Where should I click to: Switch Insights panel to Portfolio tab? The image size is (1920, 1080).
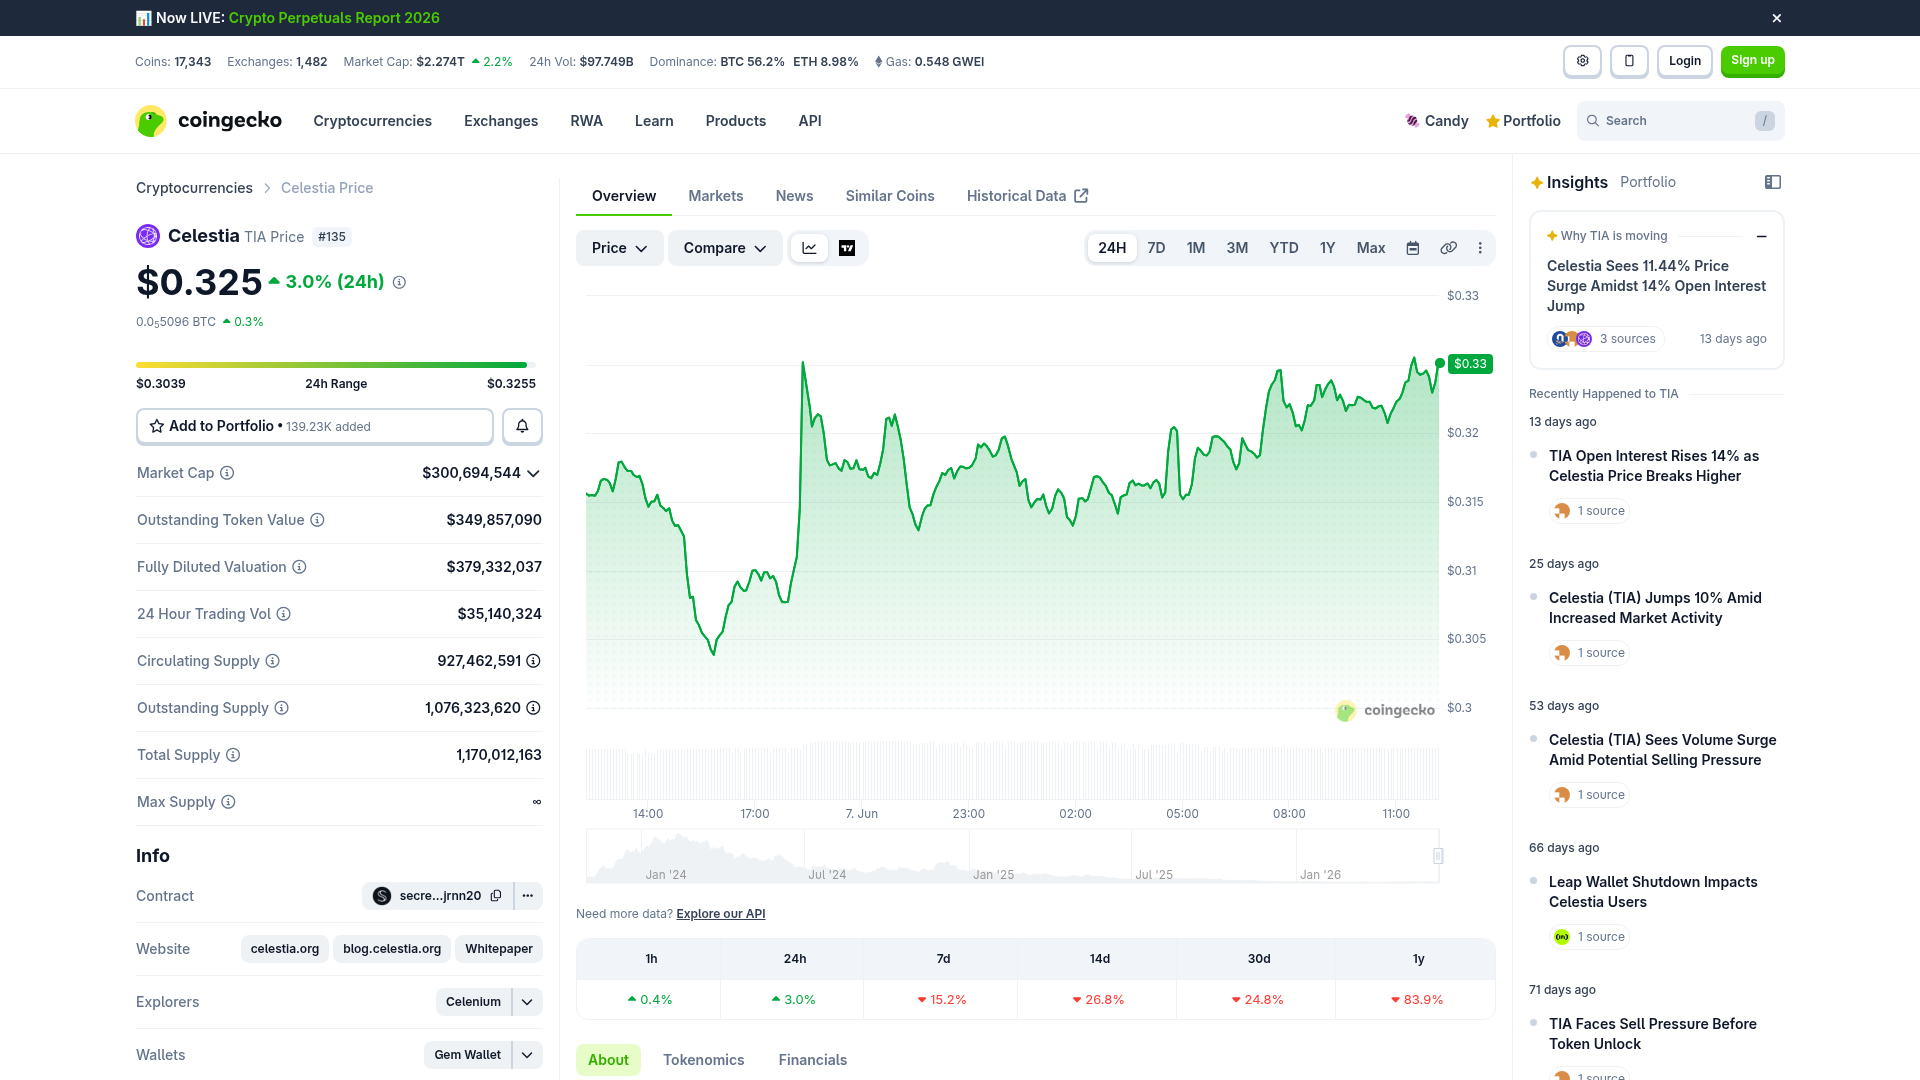pyautogui.click(x=1648, y=182)
